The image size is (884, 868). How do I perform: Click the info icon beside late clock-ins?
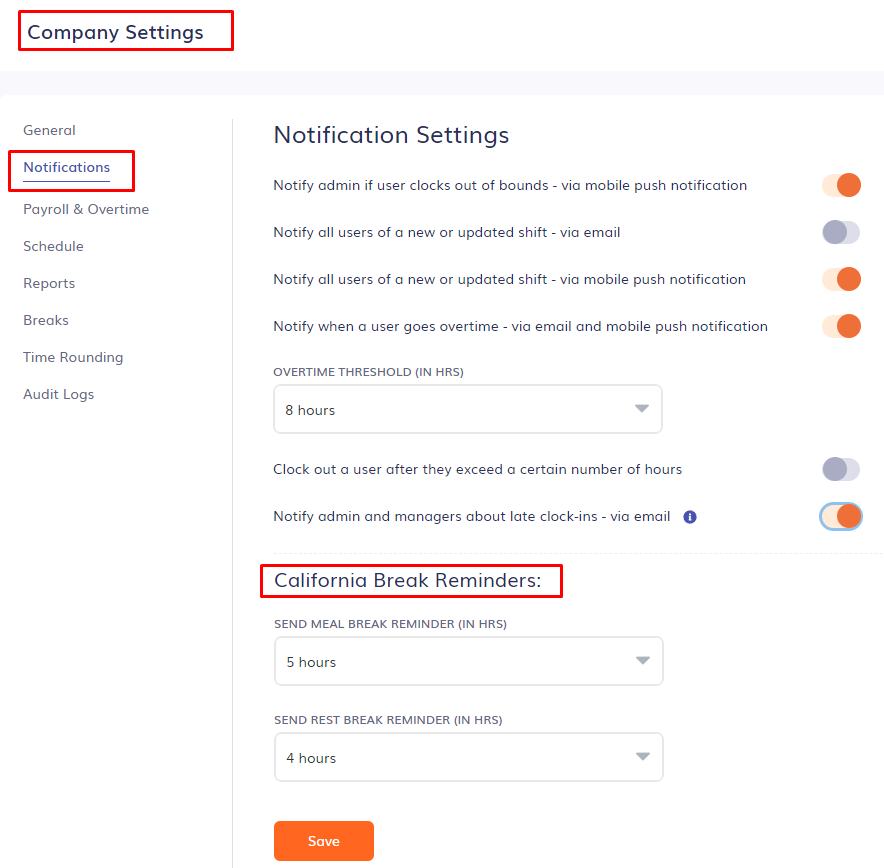690,517
